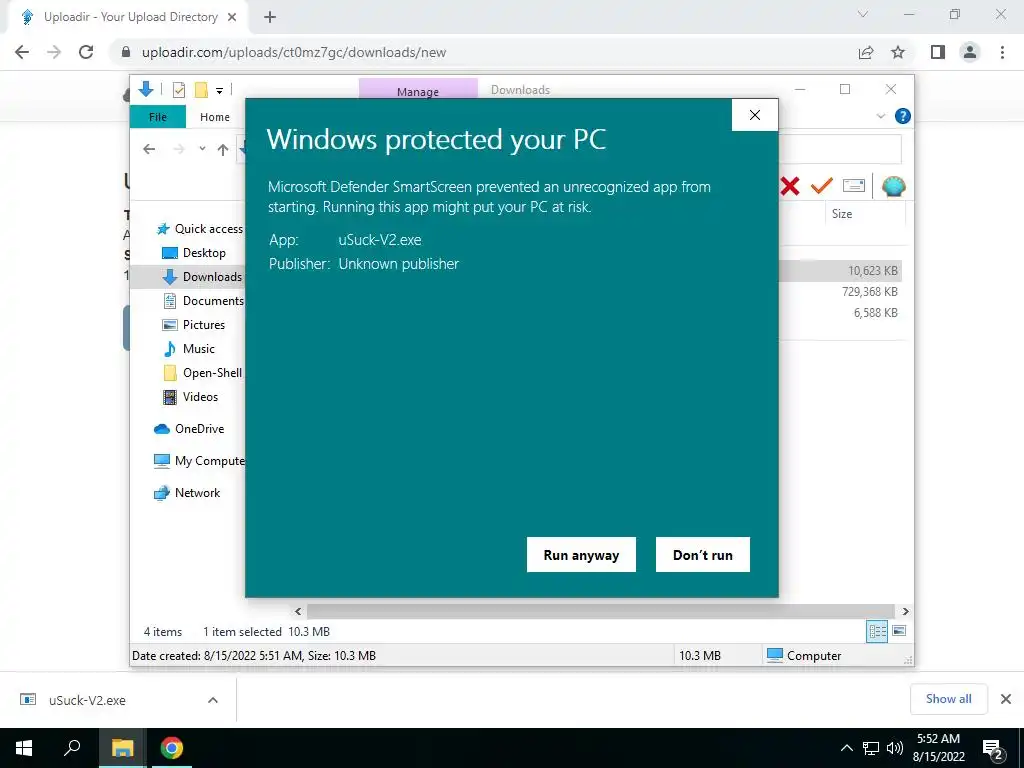Expand Explorer ribbon chevron
This screenshot has width=1024, height=768.
(880, 116)
